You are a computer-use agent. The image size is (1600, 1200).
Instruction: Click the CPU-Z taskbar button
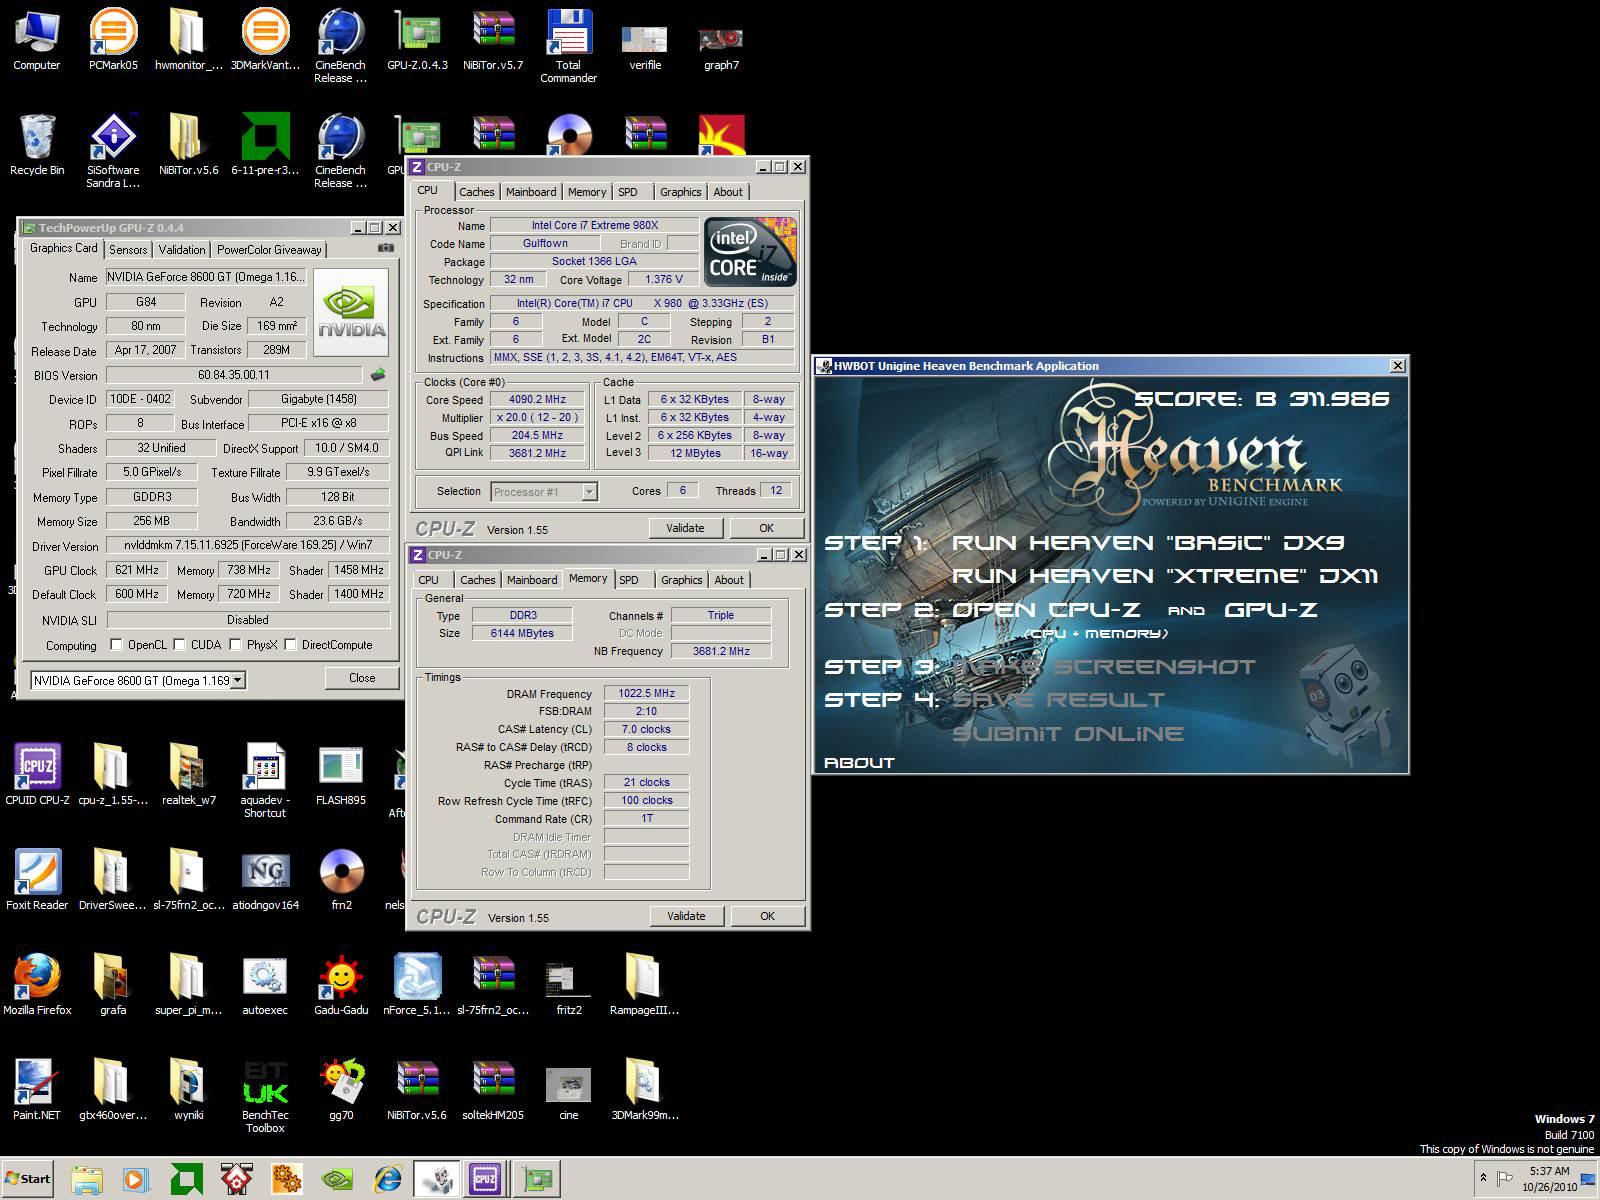click(485, 1179)
